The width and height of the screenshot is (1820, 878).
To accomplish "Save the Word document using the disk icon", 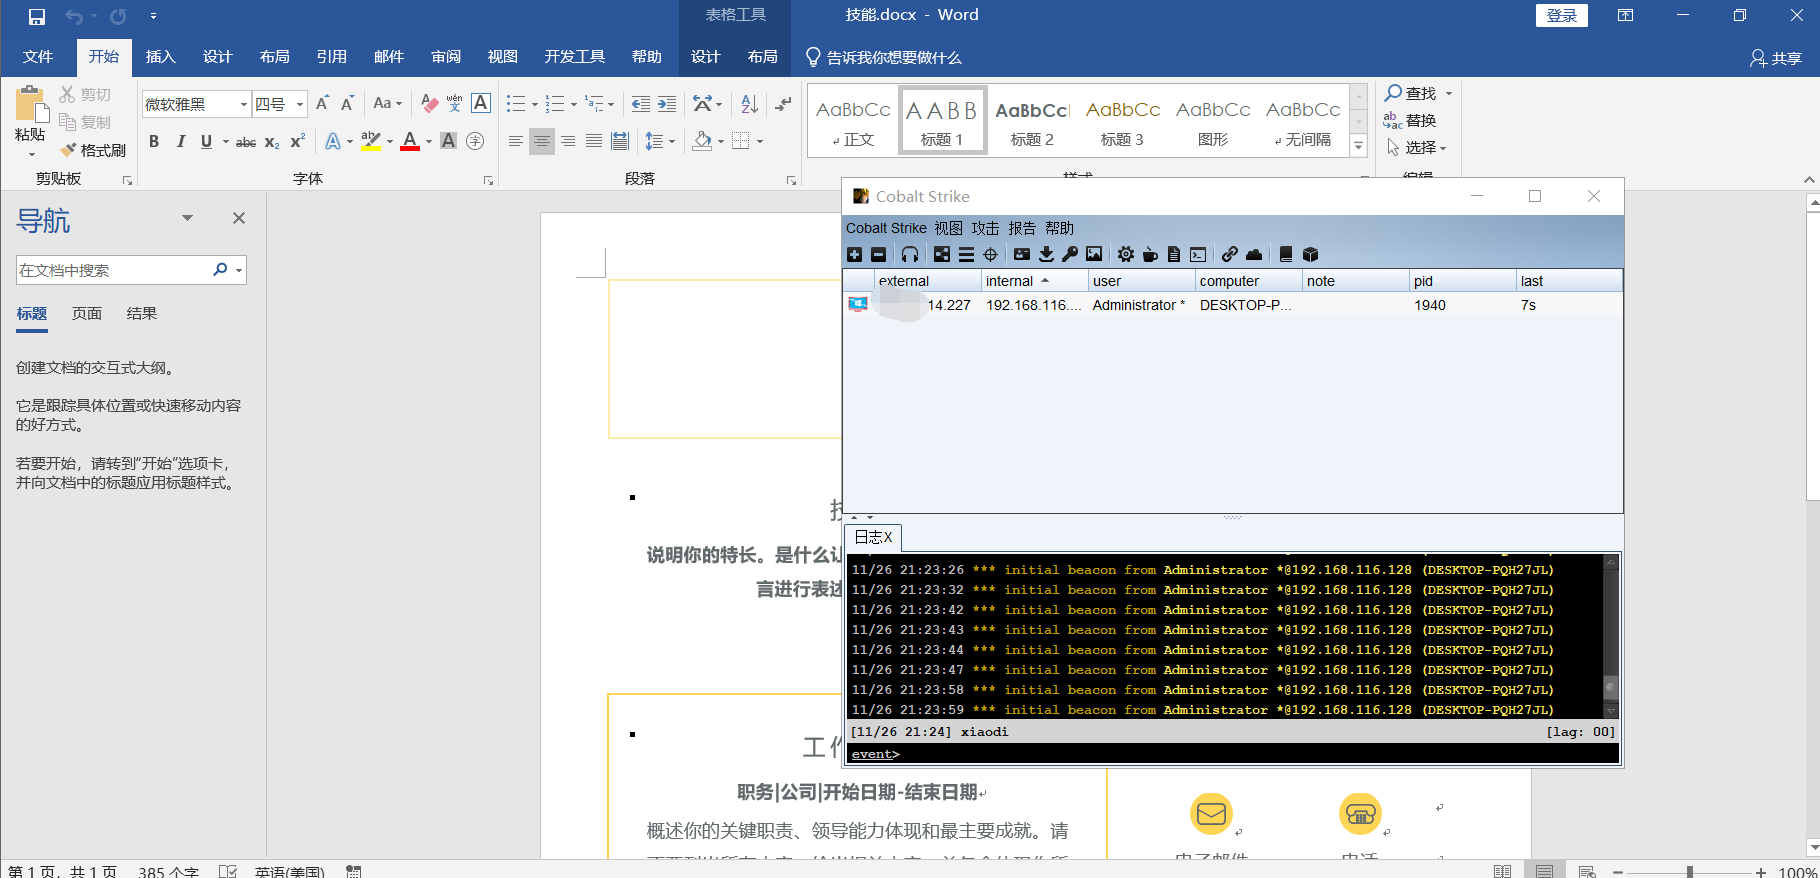I will tap(37, 16).
